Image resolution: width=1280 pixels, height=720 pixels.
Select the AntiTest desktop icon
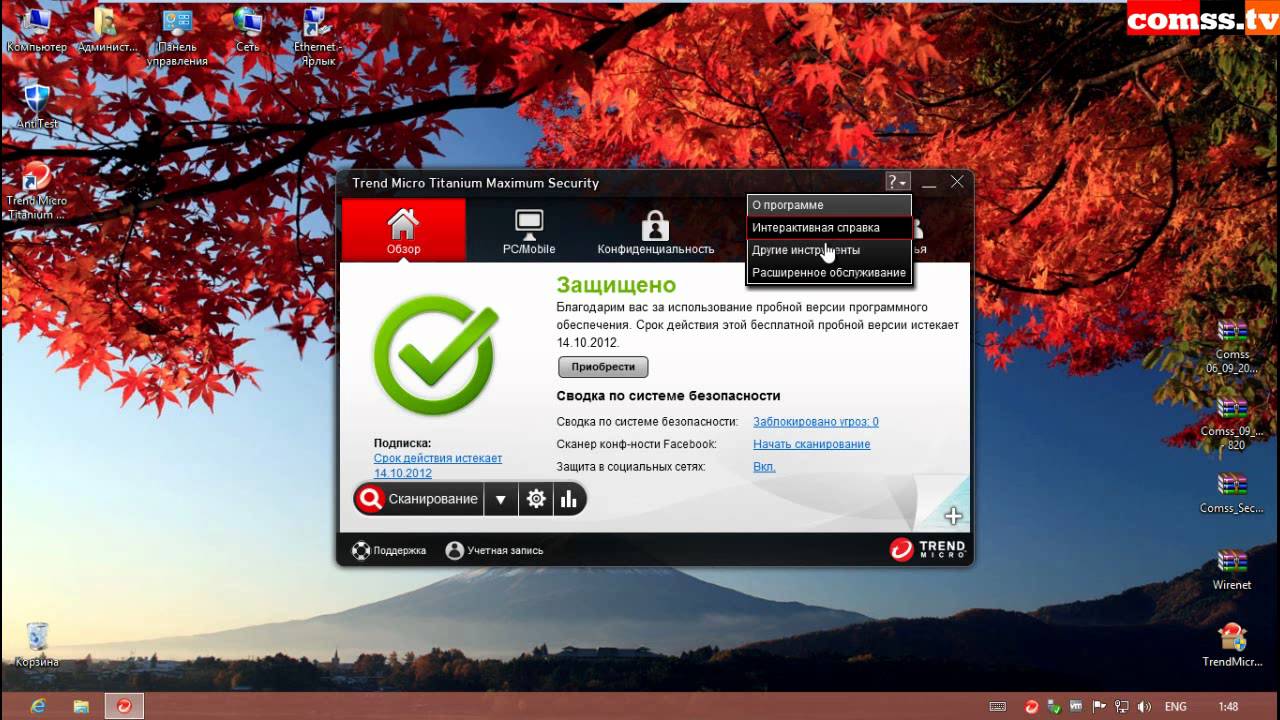pyautogui.click(x=37, y=107)
